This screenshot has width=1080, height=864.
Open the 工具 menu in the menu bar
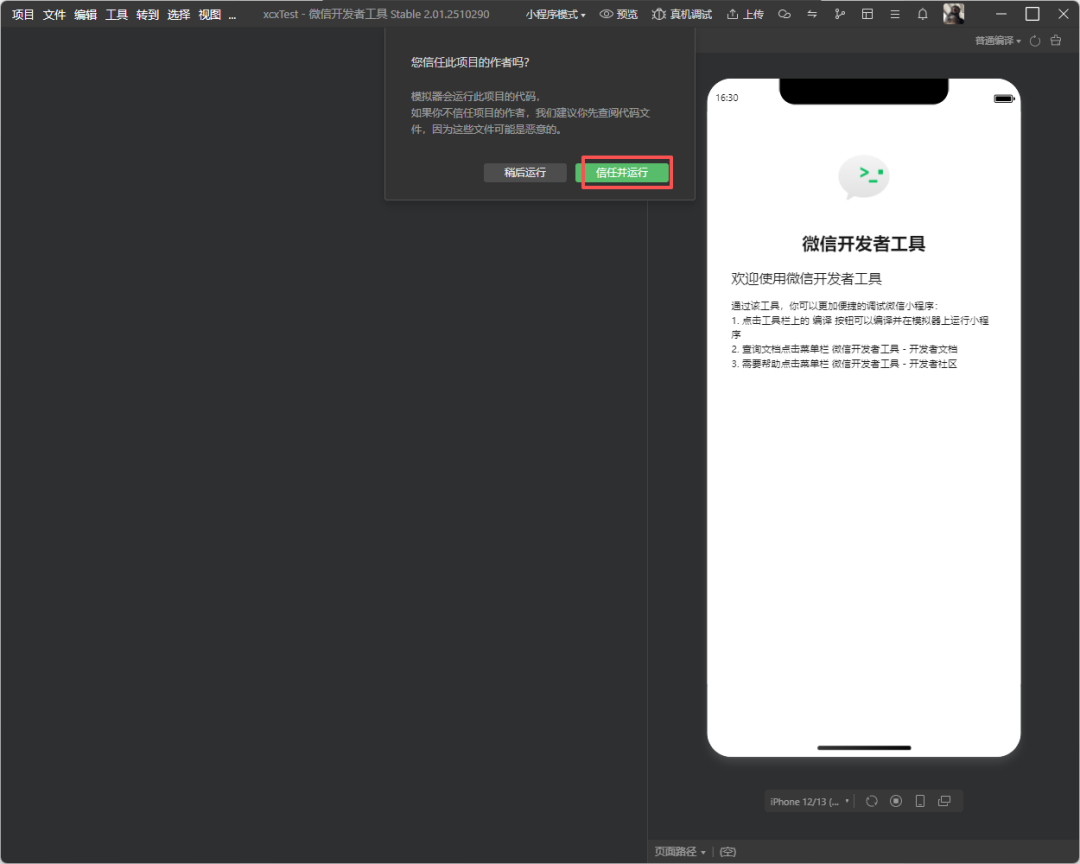[x=115, y=14]
